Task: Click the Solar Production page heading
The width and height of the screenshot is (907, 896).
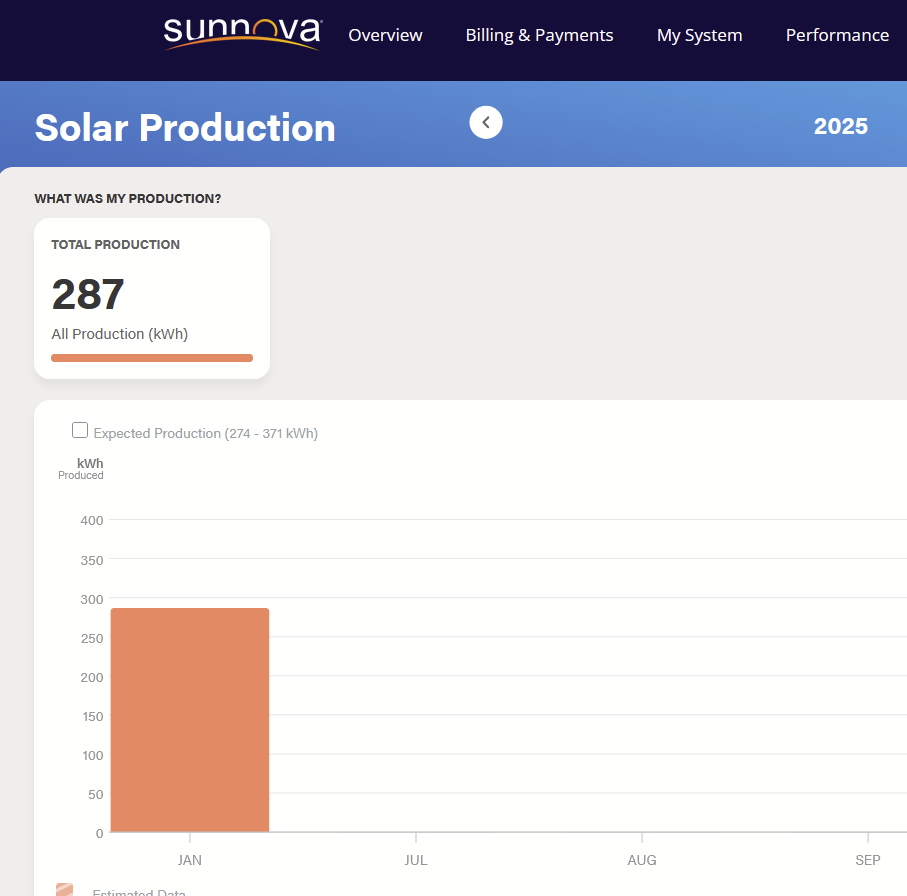Action: 185,128
